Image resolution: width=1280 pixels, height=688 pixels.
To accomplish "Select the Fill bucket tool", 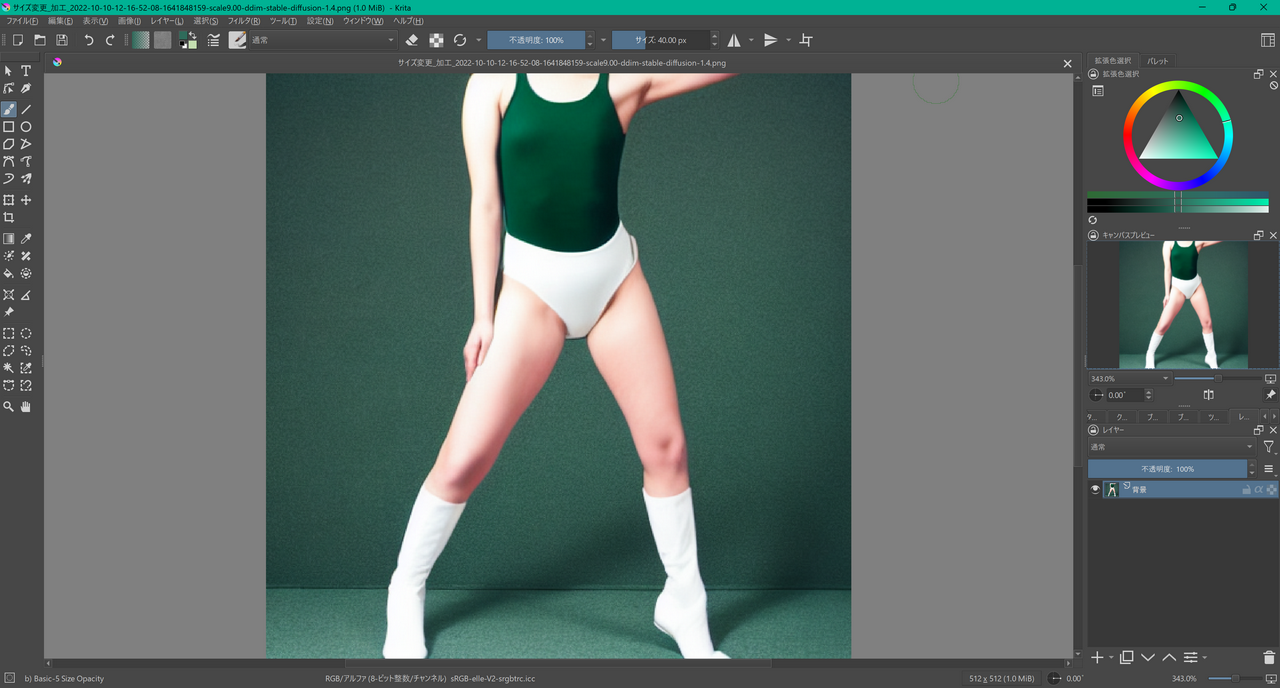I will pos(9,273).
